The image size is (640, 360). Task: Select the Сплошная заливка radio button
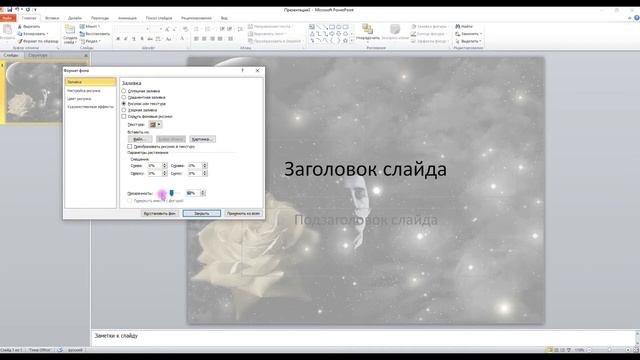click(x=124, y=91)
